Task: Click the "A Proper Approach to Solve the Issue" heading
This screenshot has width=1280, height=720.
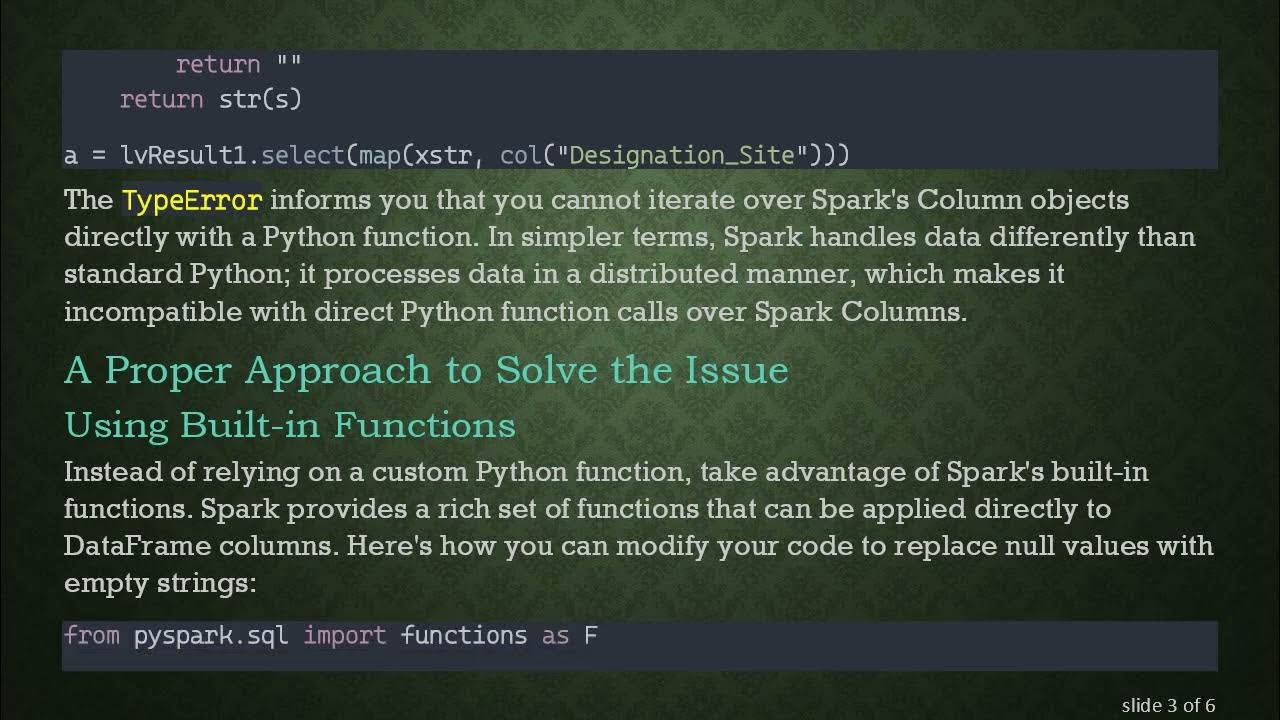Action: pyautogui.click(x=426, y=370)
